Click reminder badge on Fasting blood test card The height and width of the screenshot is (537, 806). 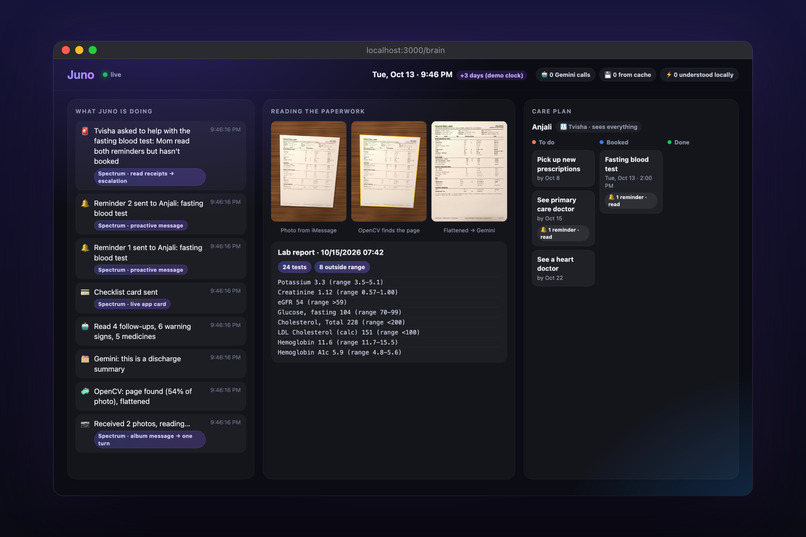[x=631, y=200]
